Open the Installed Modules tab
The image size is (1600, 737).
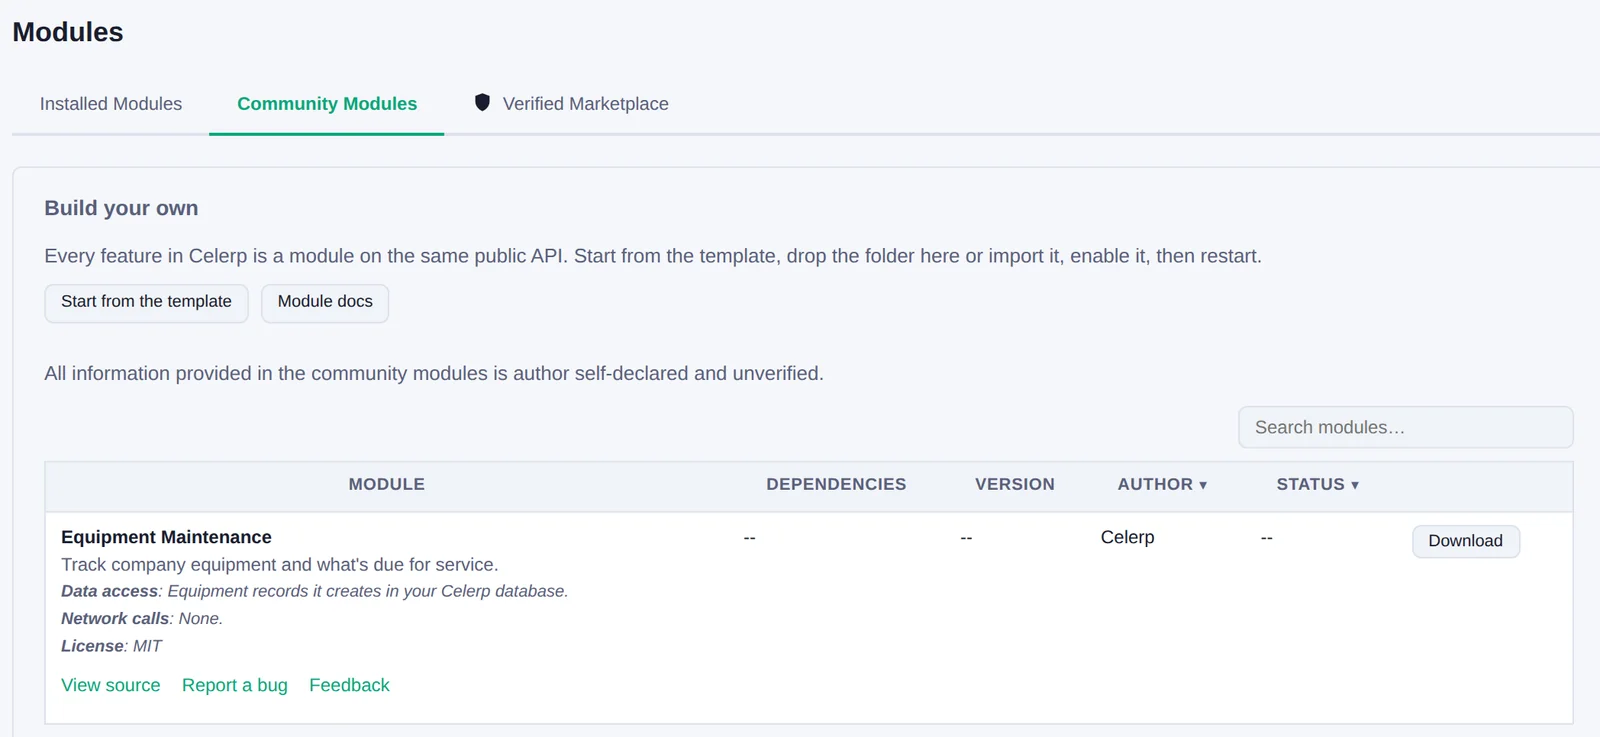tap(111, 104)
